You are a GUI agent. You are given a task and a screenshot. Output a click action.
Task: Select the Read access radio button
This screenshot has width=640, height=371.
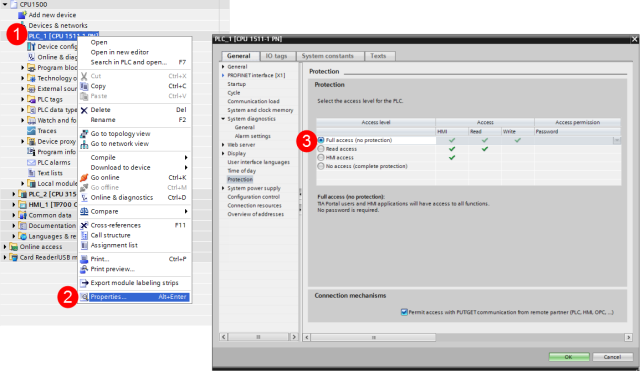[321, 149]
